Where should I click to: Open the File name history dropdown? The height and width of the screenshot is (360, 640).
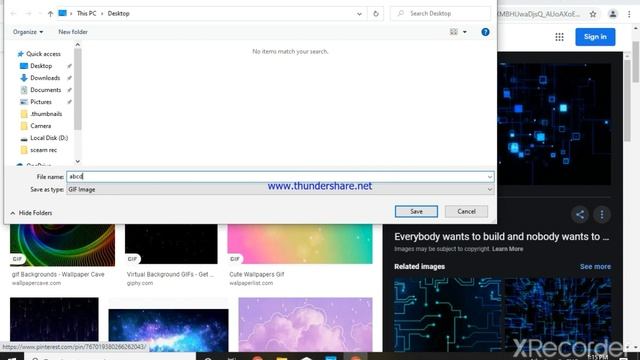click(489, 177)
